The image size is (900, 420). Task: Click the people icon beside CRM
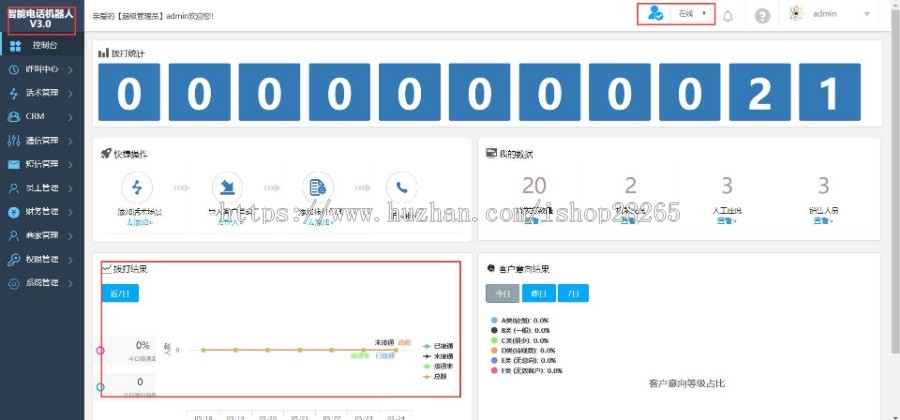[x=14, y=116]
